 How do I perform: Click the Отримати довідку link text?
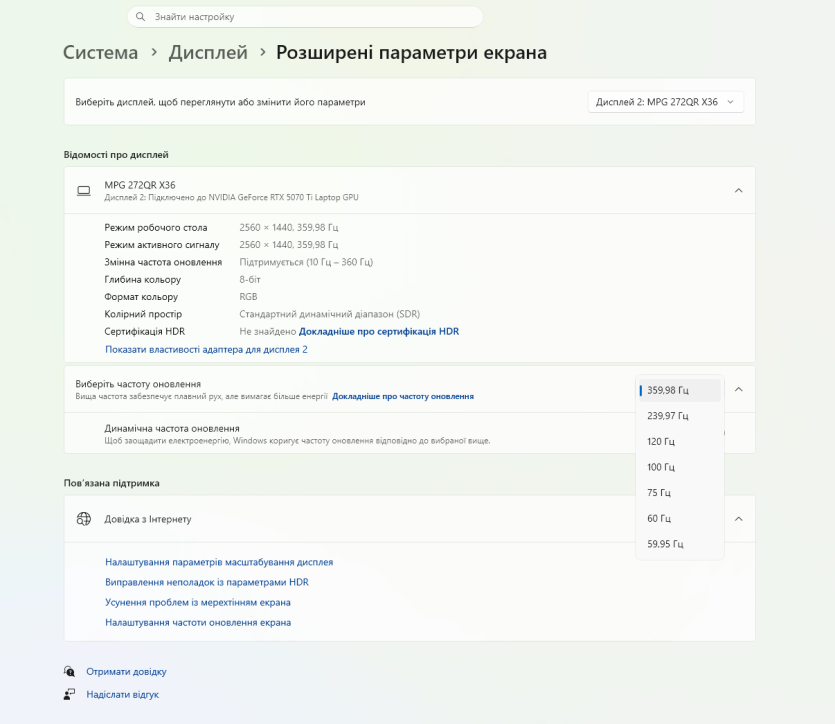(x=126, y=672)
